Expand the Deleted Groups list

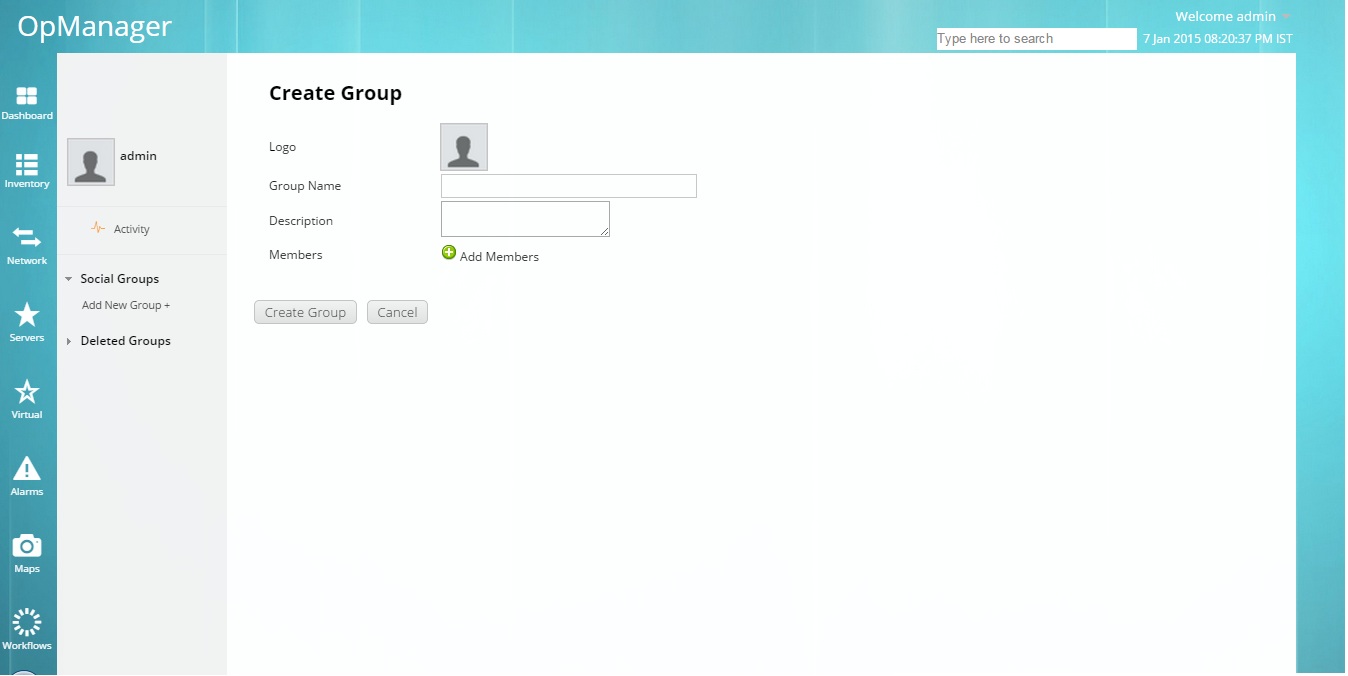(68, 340)
